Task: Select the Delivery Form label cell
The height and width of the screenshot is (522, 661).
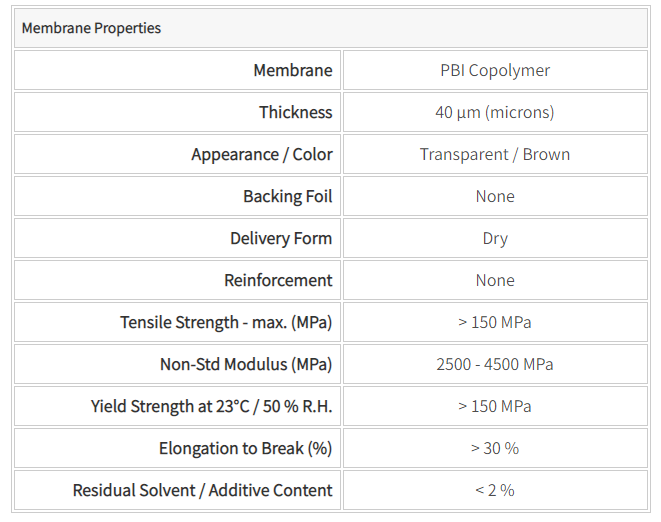Action: point(281,238)
